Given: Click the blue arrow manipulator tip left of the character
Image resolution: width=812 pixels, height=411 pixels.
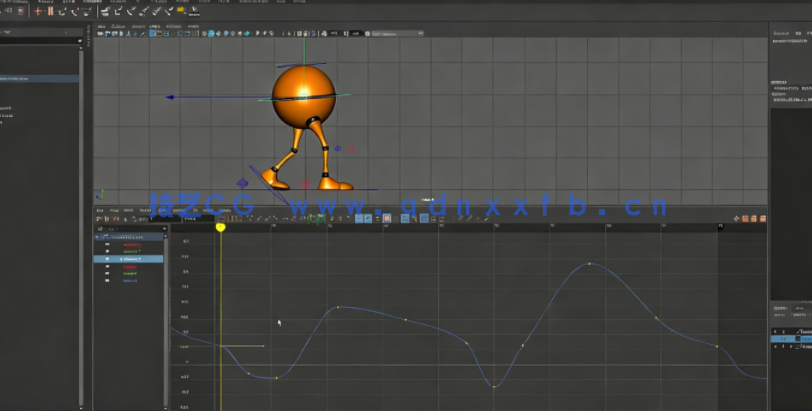Looking at the screenshot, I should tap(170, 97).
